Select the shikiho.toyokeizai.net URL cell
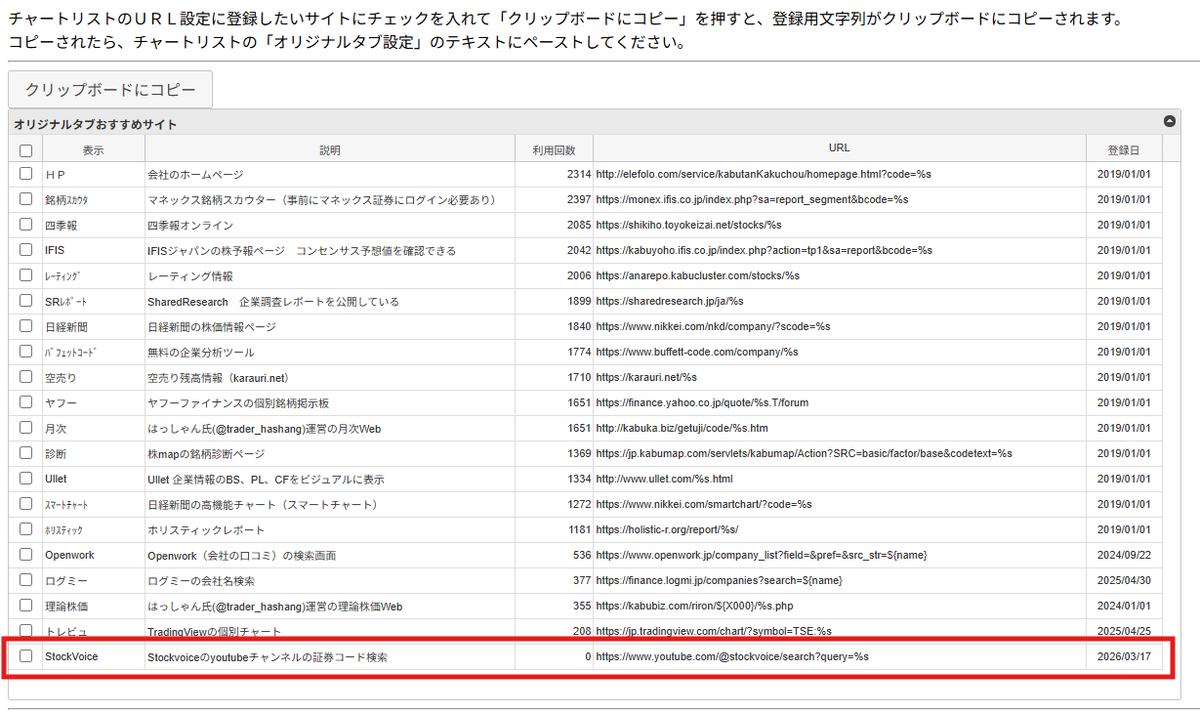 pos(840,225)
